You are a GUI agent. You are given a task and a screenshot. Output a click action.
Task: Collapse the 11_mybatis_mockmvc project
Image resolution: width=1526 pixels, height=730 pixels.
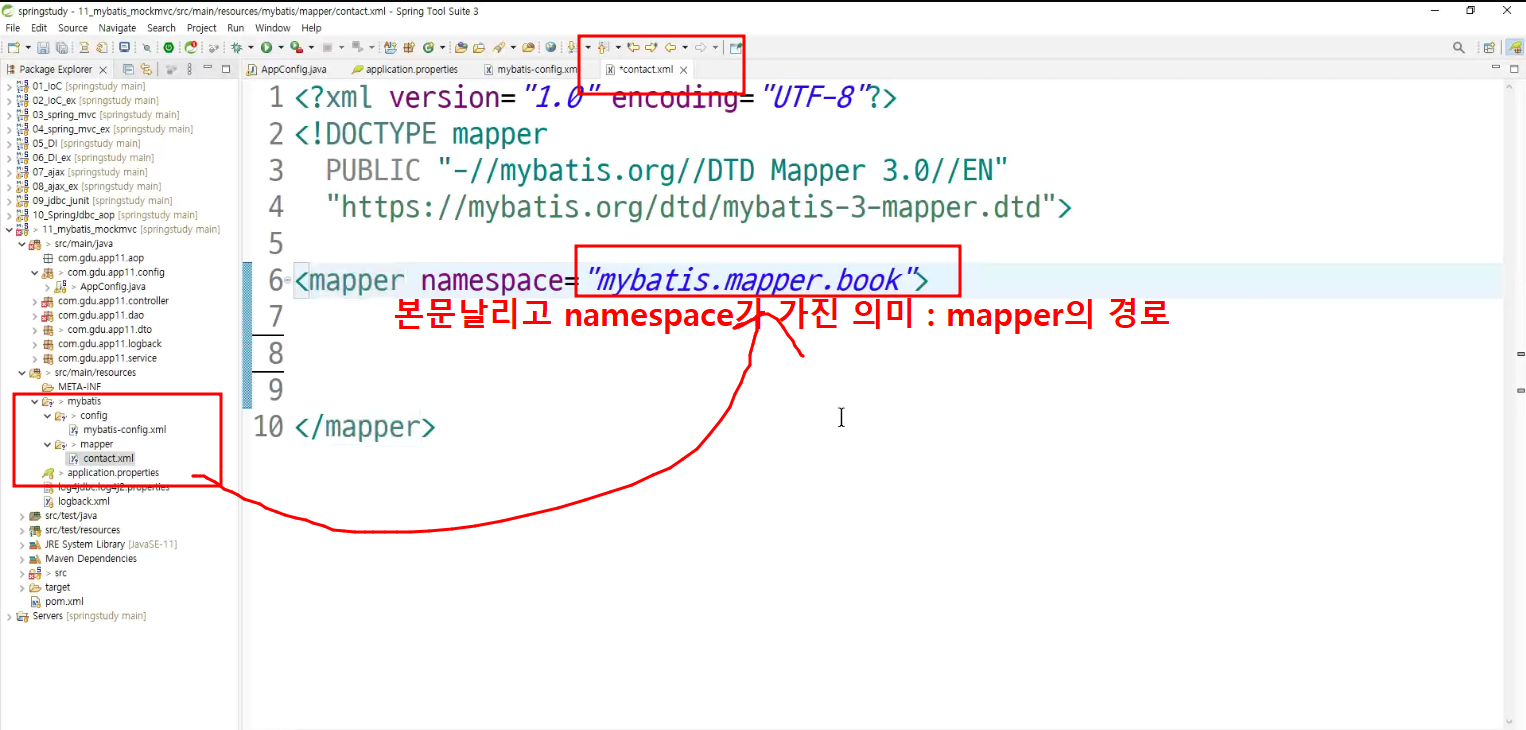click(9, 230)
